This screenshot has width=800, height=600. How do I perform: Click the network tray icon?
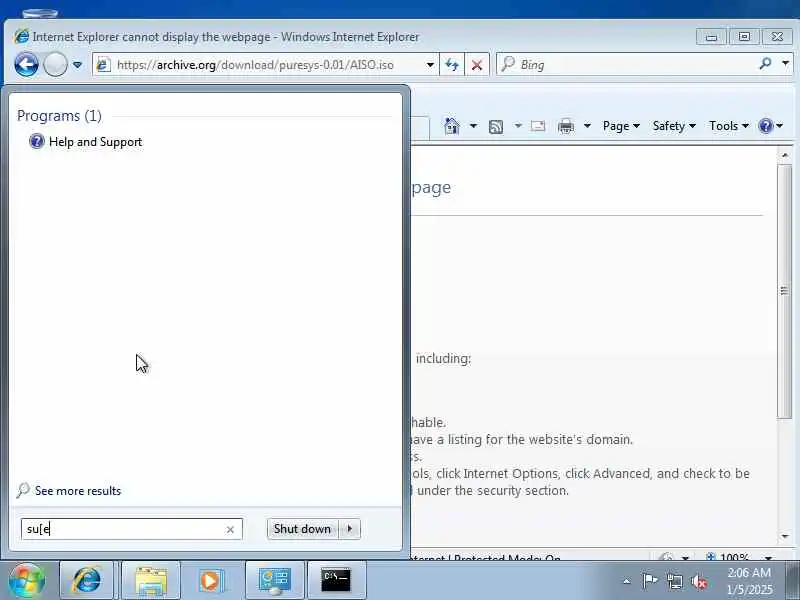[674, 581]
